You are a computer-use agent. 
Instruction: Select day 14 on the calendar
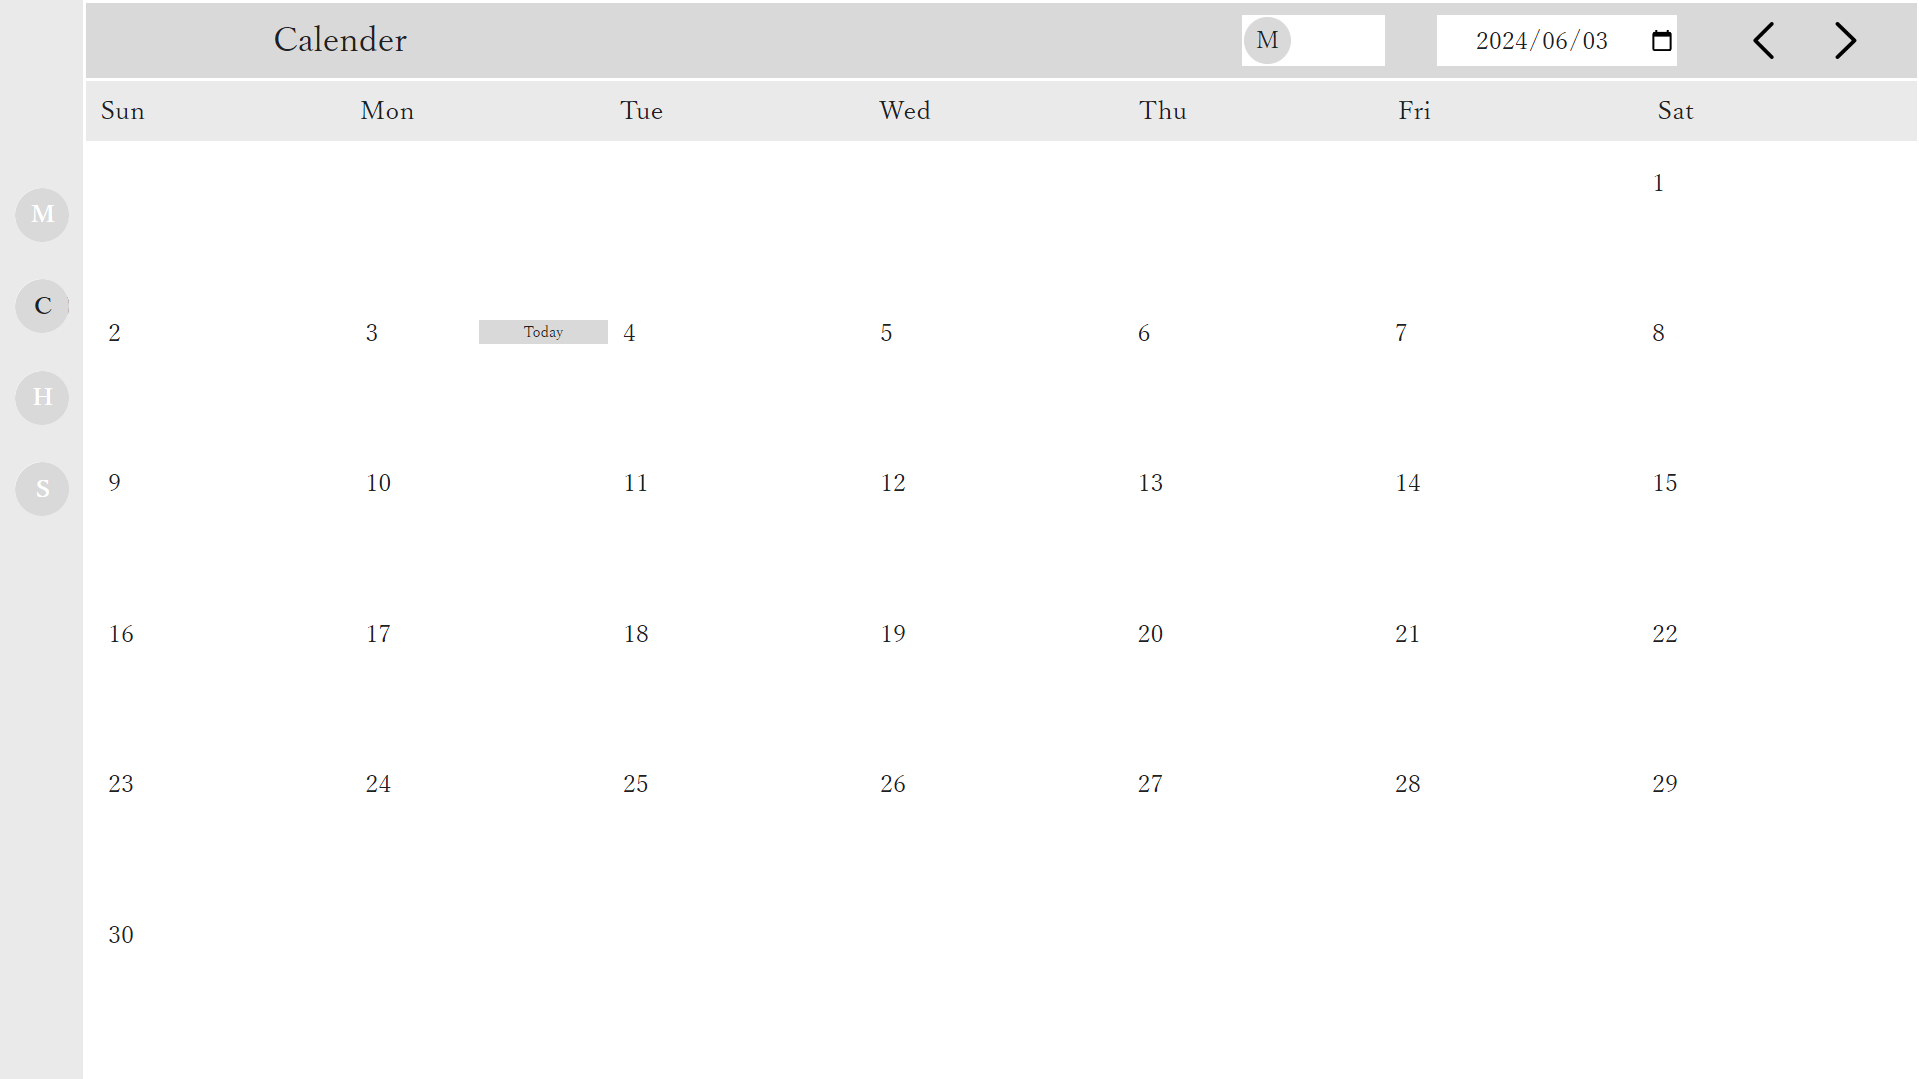1407,483
